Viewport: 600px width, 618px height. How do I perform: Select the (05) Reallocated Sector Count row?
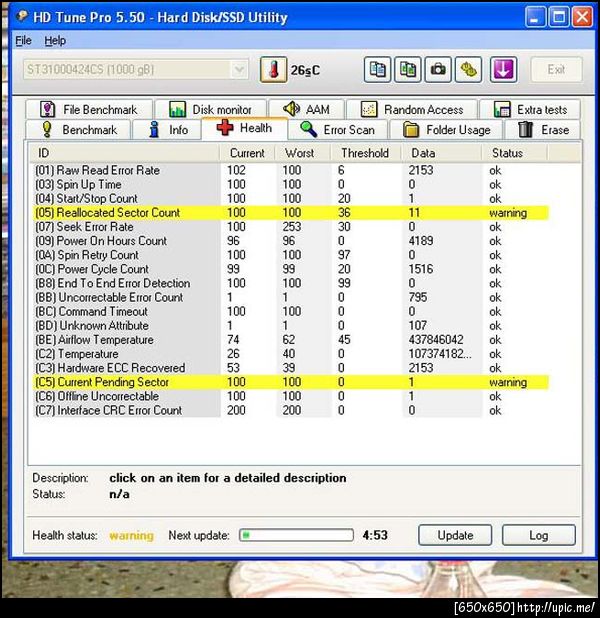click(x=289, y=213)
